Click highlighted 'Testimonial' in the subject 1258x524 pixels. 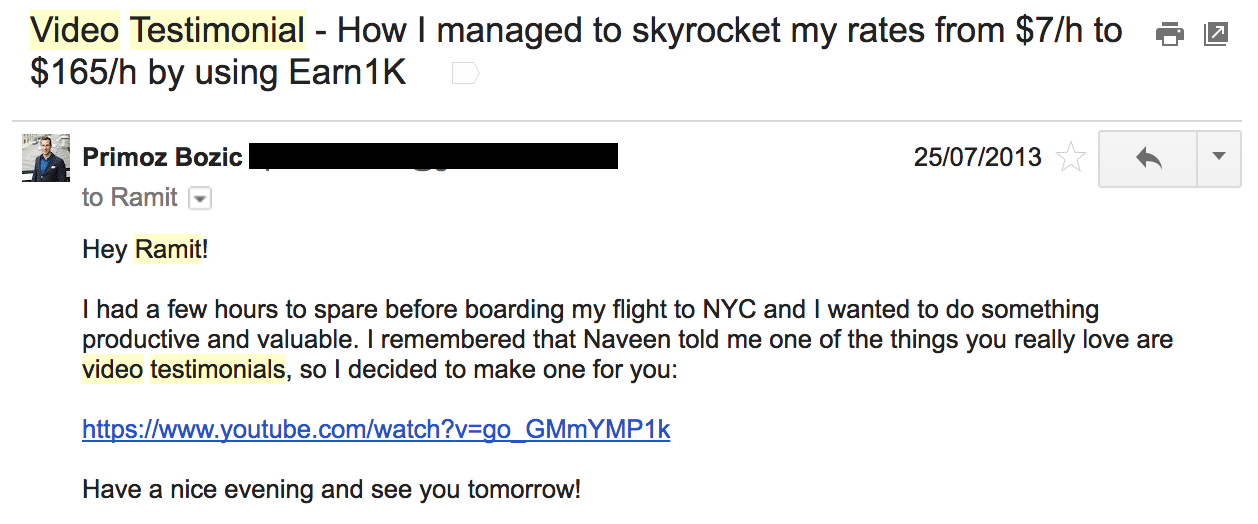[217, 31]
